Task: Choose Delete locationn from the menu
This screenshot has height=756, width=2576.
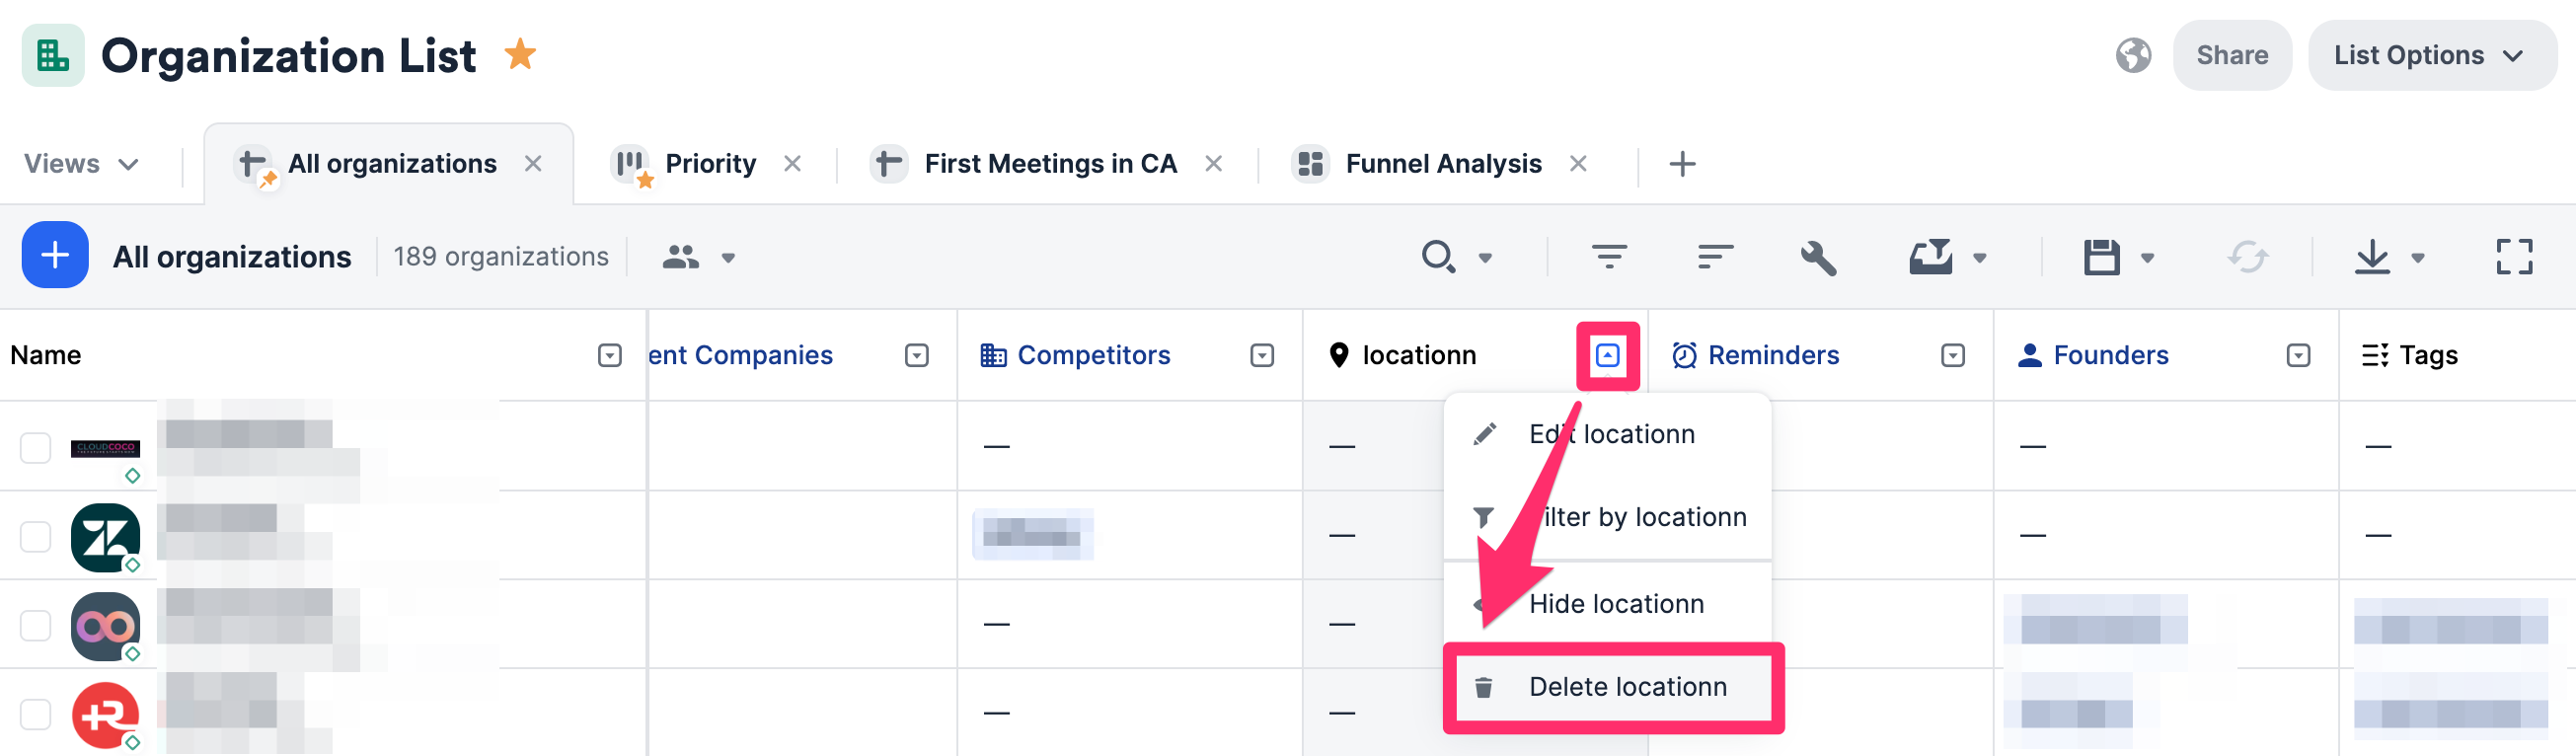Action: [x=1627, y=687]
